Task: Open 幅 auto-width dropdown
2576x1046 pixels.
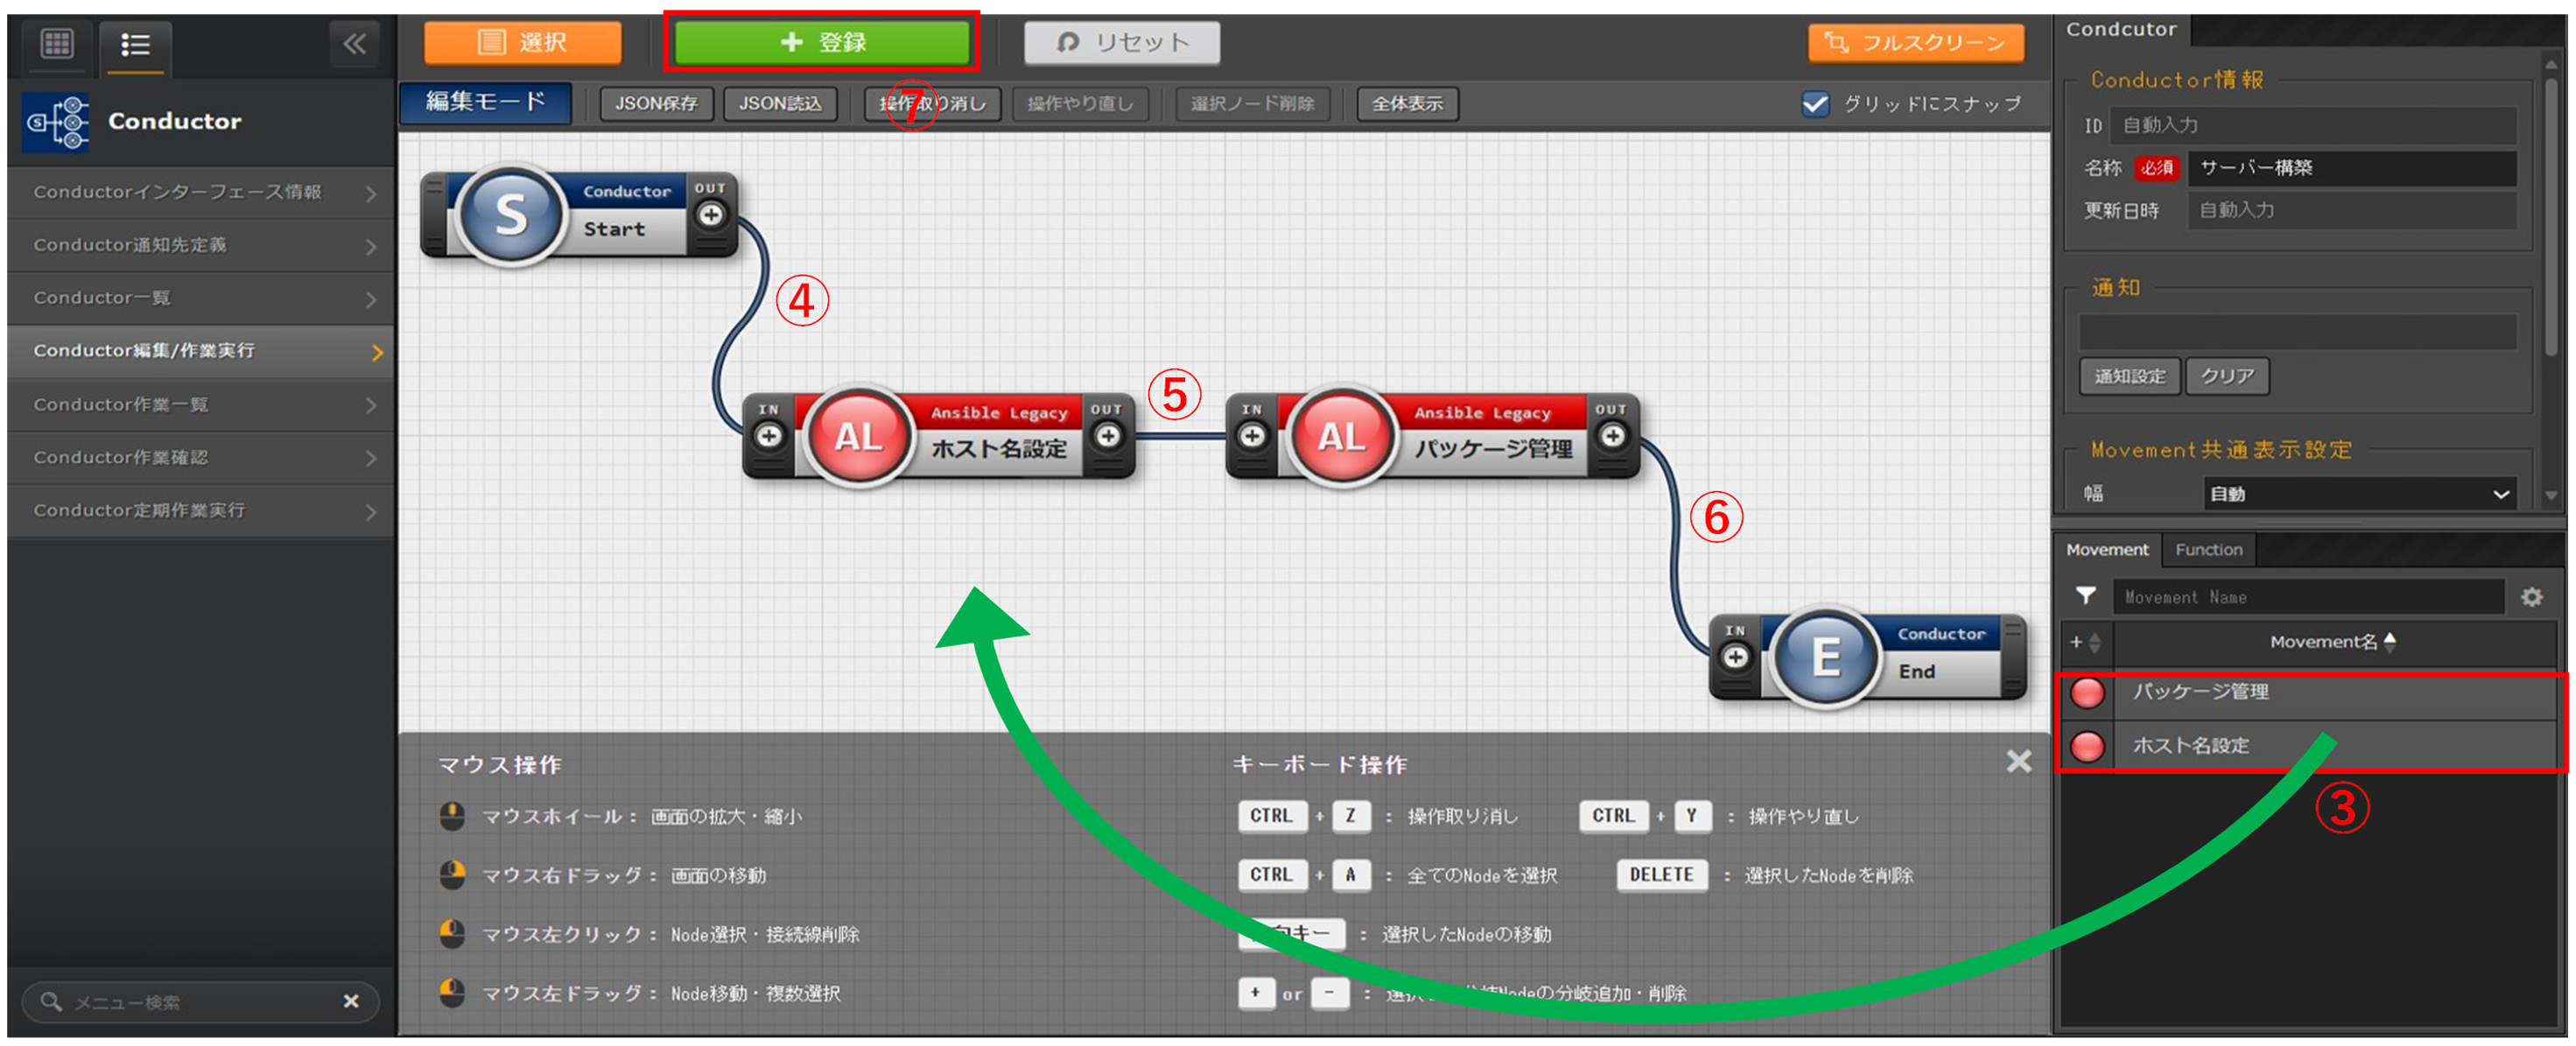Action: pyautogui.click(x=2358, y=494)
